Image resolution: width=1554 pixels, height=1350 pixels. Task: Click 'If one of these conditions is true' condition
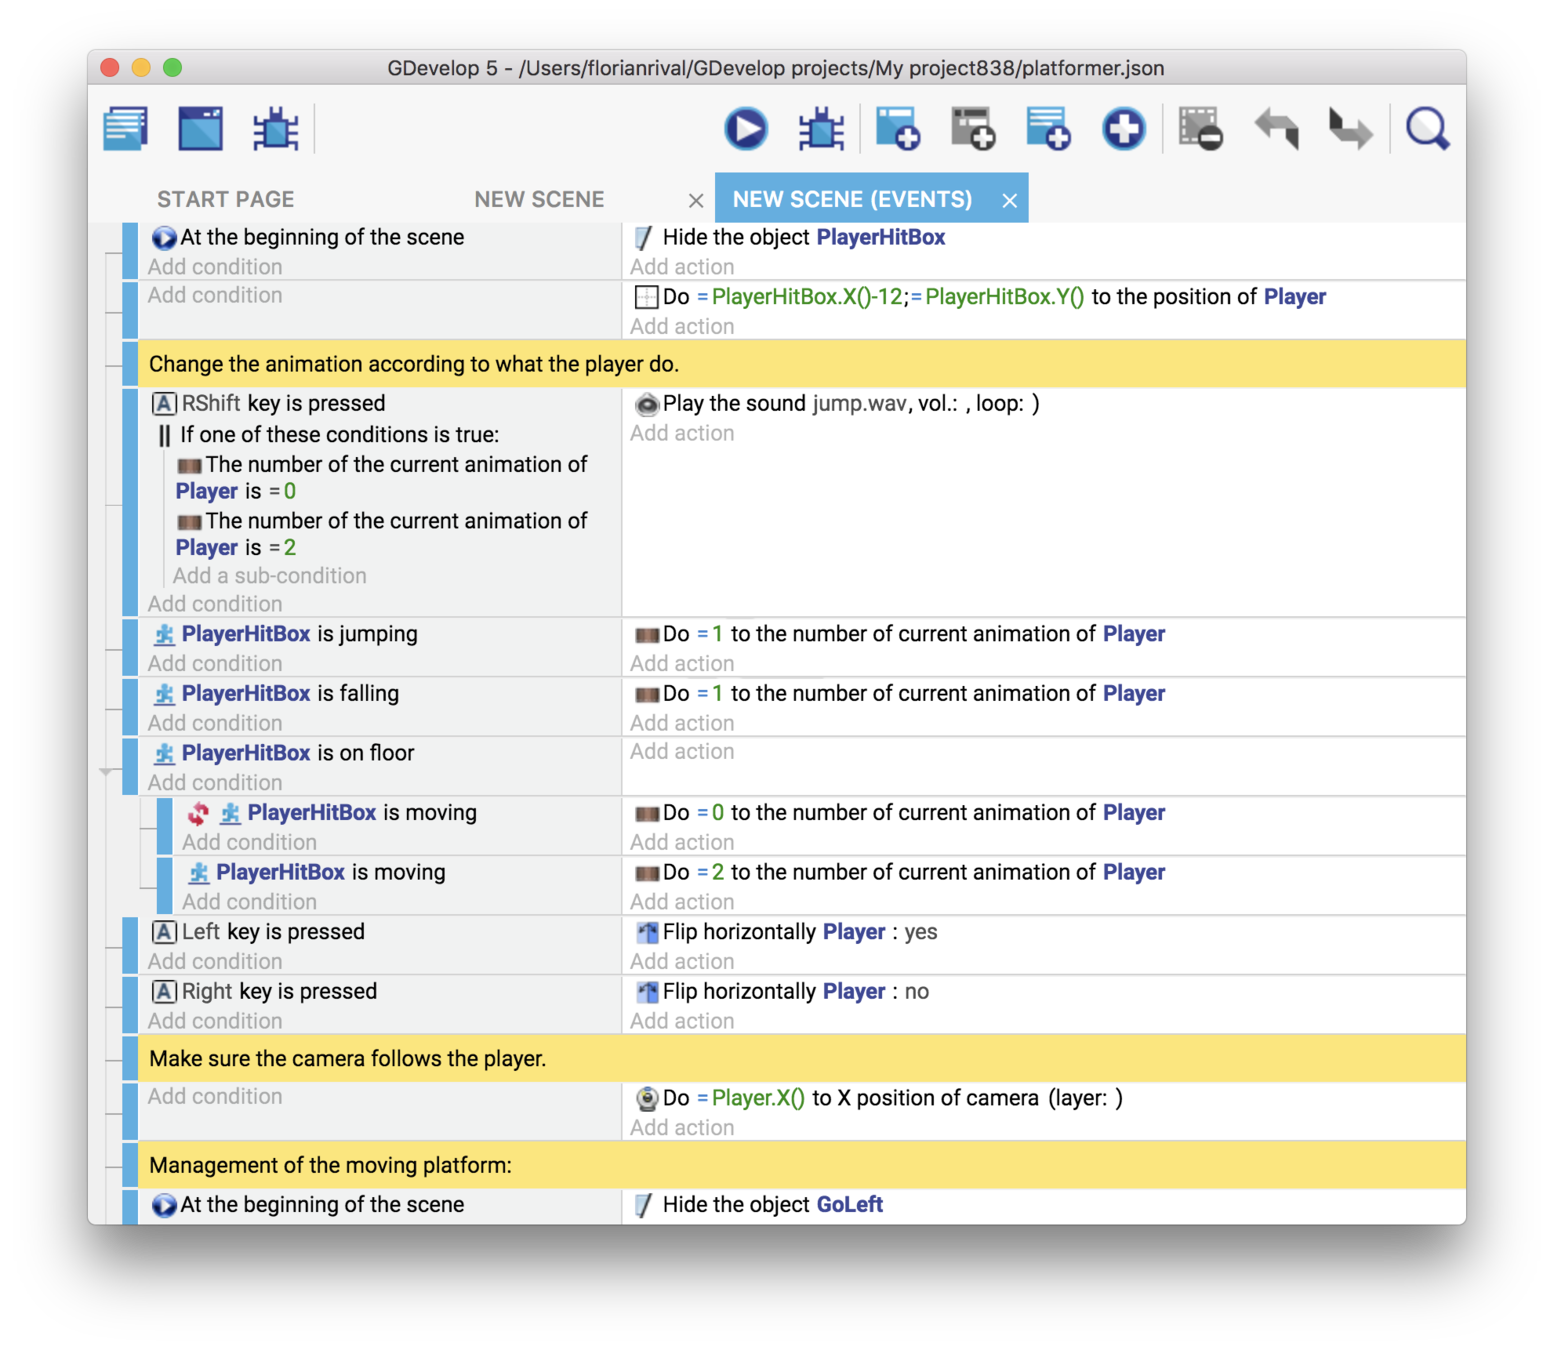pyautogui.click(x=327, y=434)
